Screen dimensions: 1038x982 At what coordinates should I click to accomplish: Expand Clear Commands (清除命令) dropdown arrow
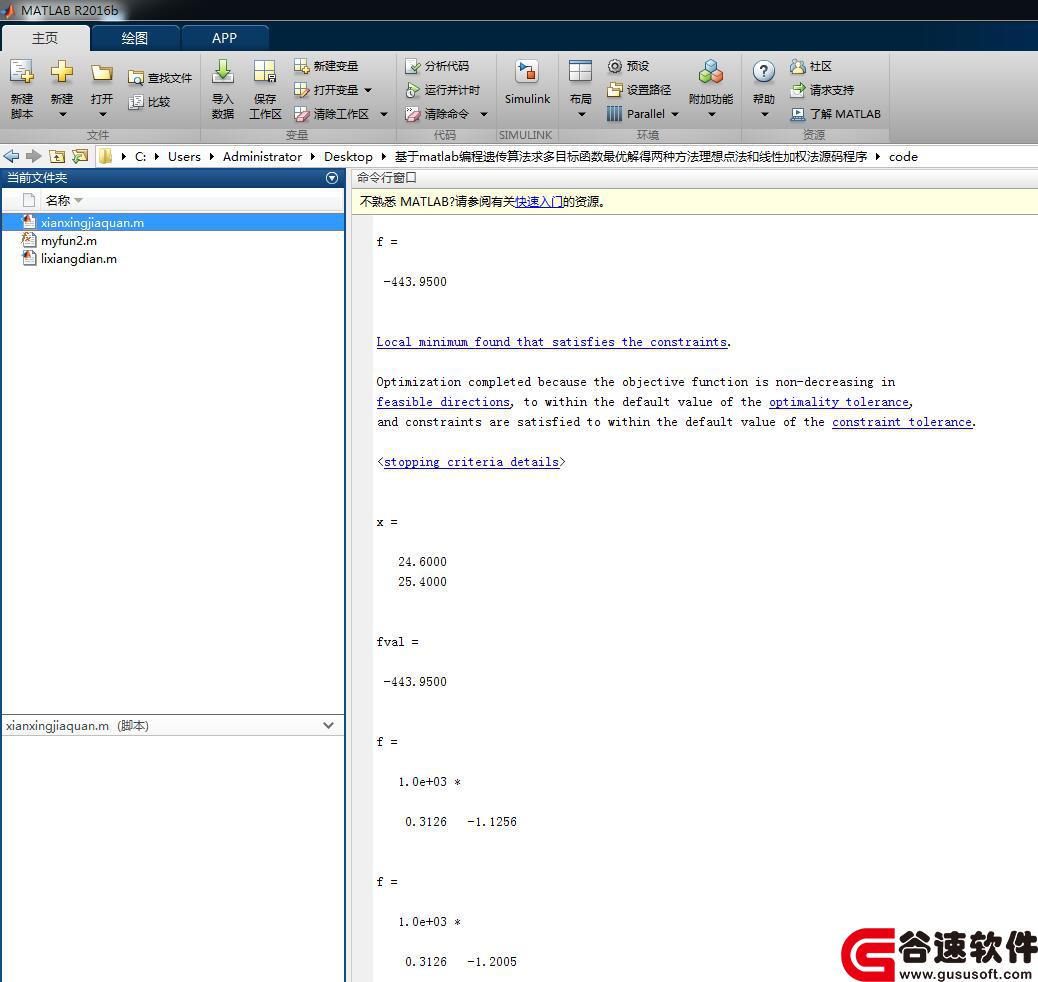pos(484,115)
